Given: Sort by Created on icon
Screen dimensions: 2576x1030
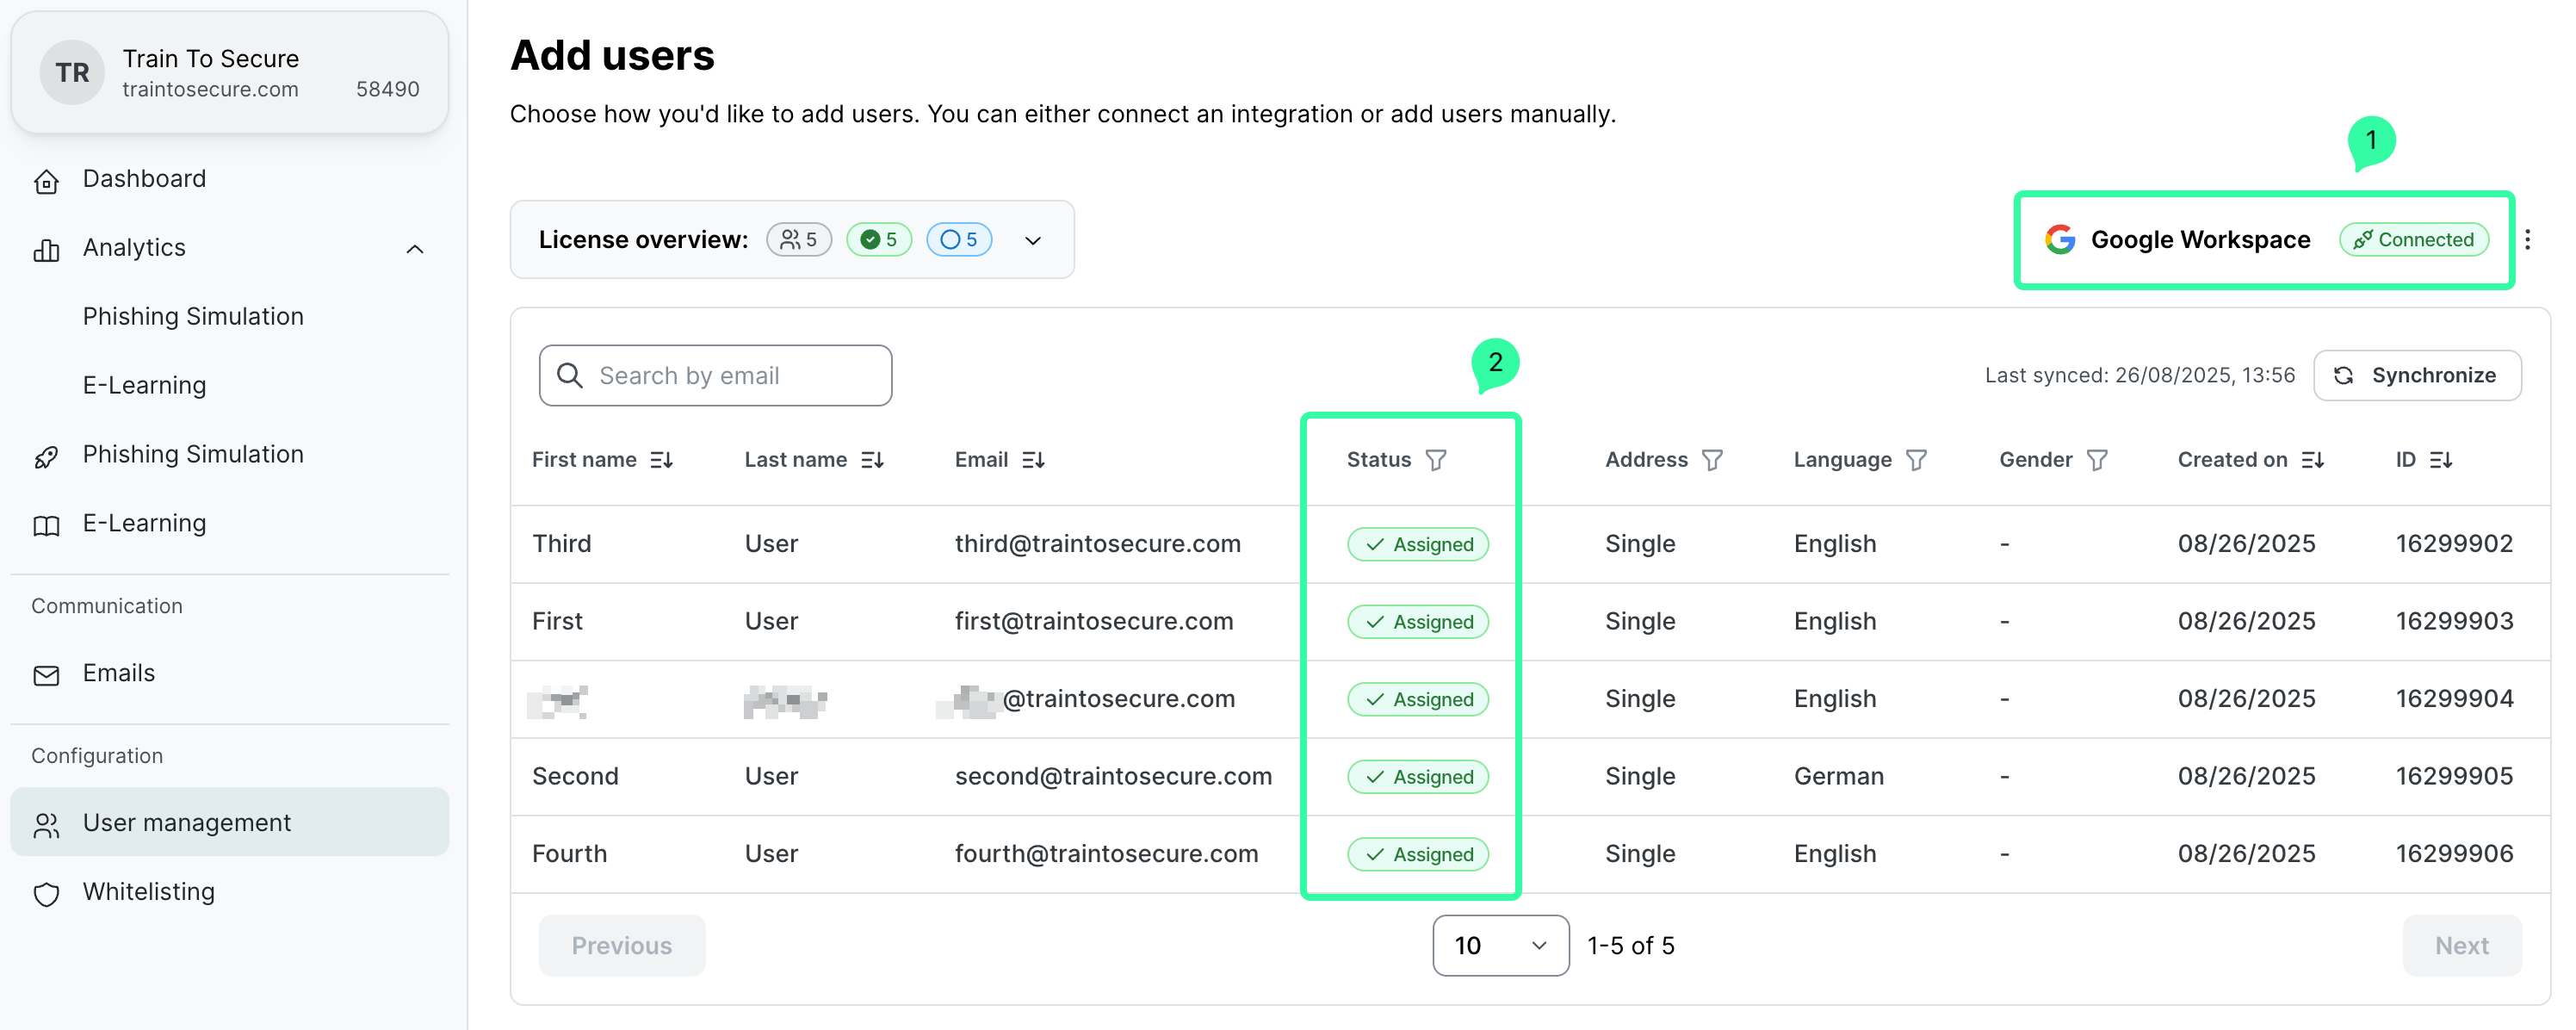Looking at the screenshot, I should (2312, 460).
